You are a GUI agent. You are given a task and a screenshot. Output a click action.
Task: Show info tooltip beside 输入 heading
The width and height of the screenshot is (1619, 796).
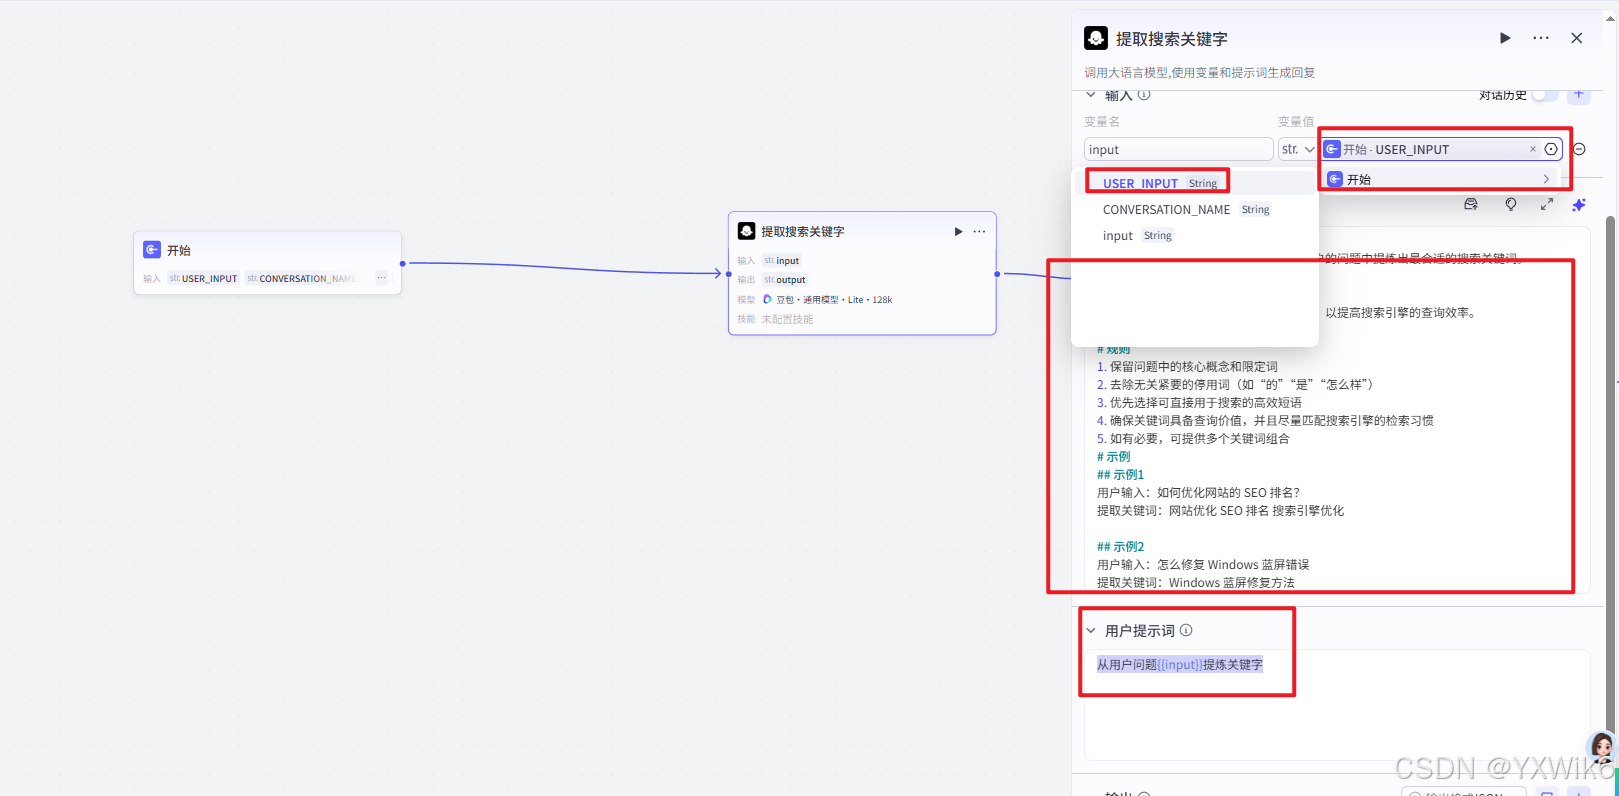(1144, 95)
